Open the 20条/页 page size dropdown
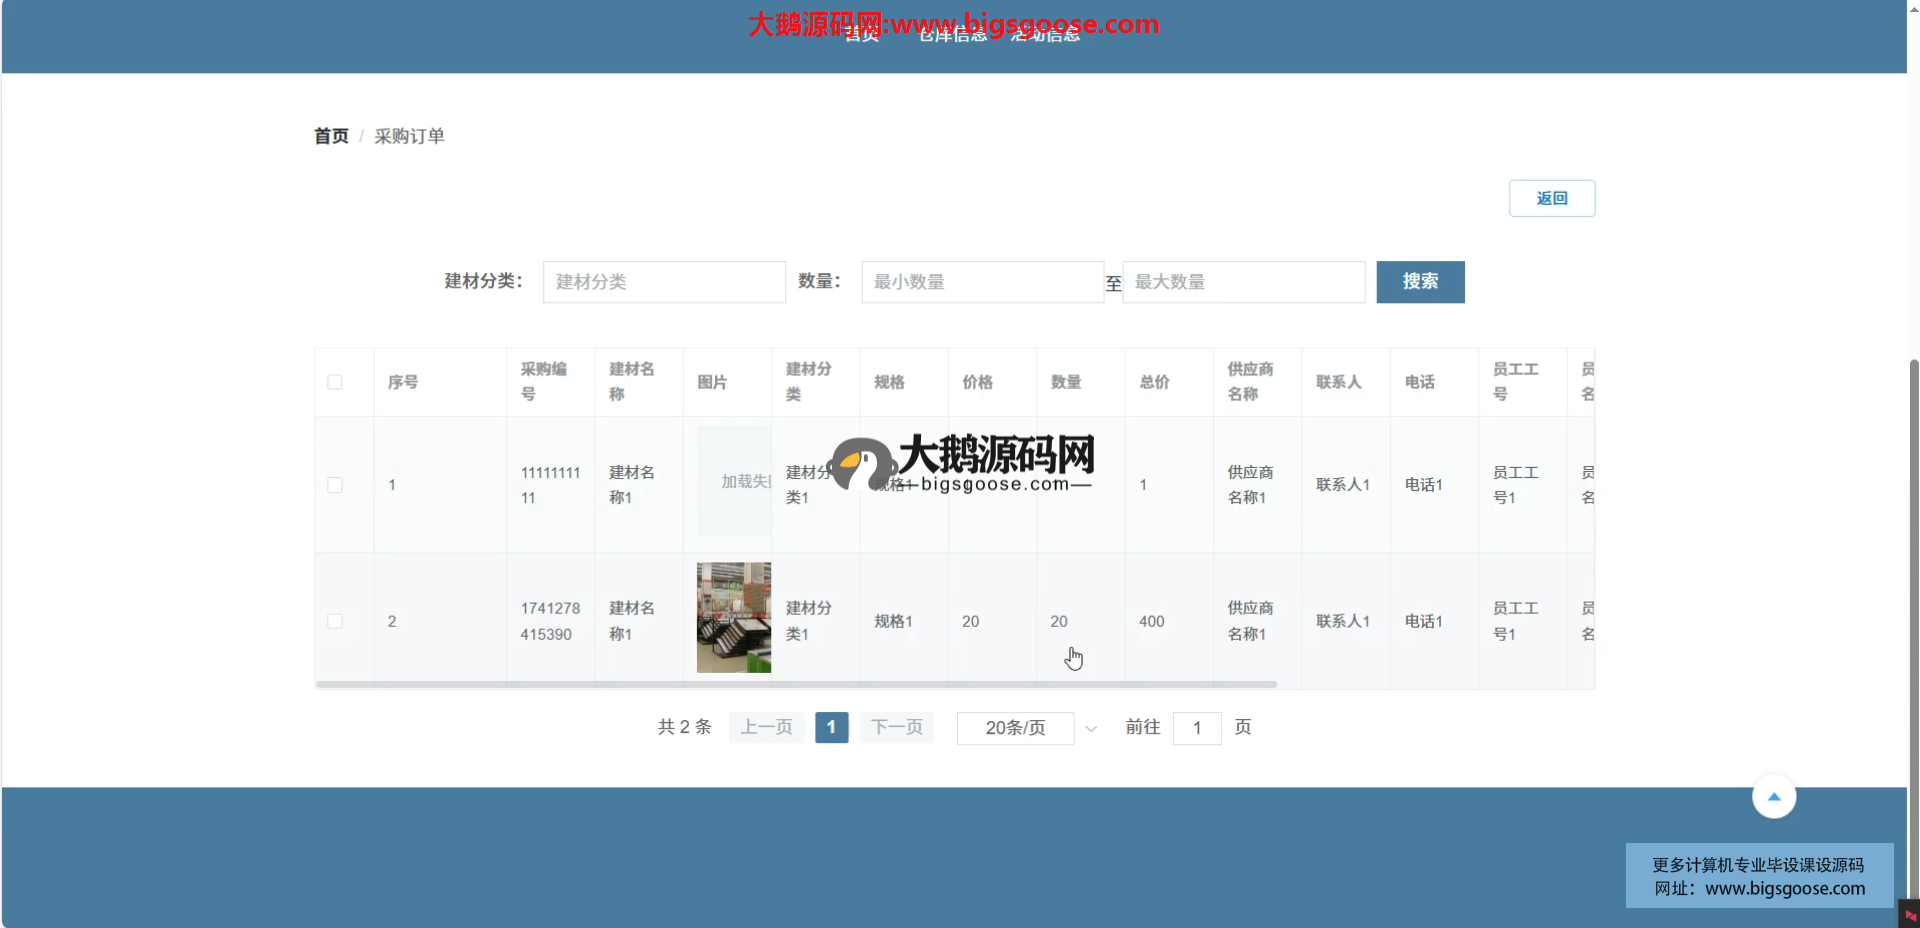 pyautogui.click(x=1015, y=728)
